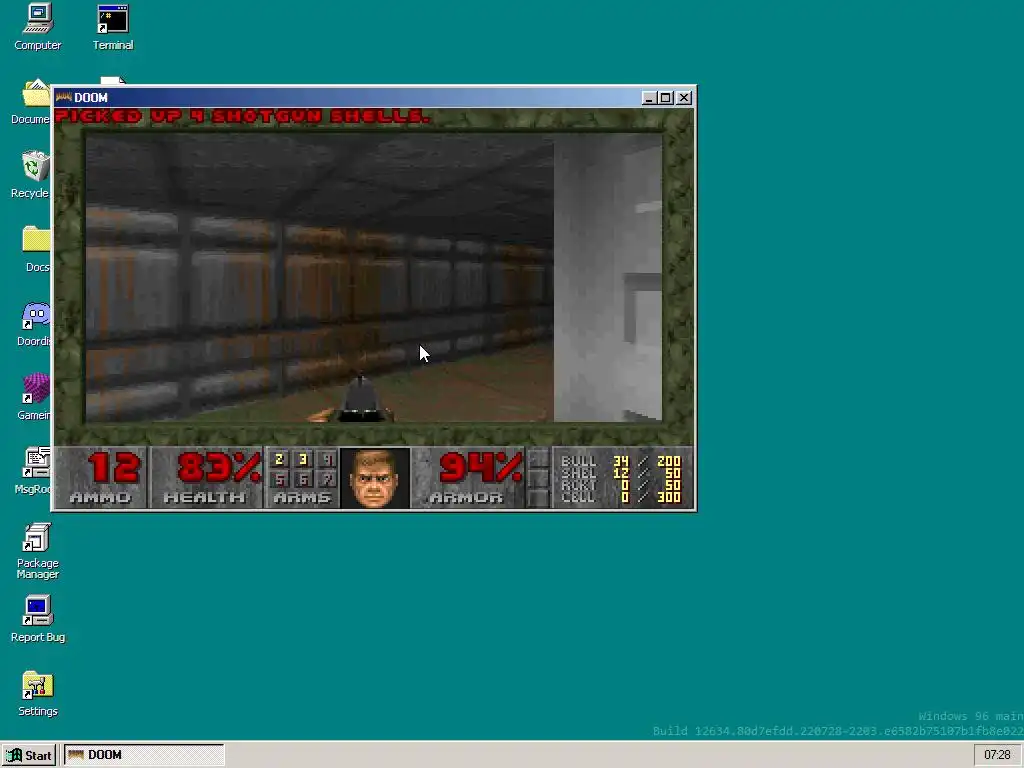1024x768 pixels.
Task: Click weapon slot 7 in ARMS
Action: click(x=327, y=479)
